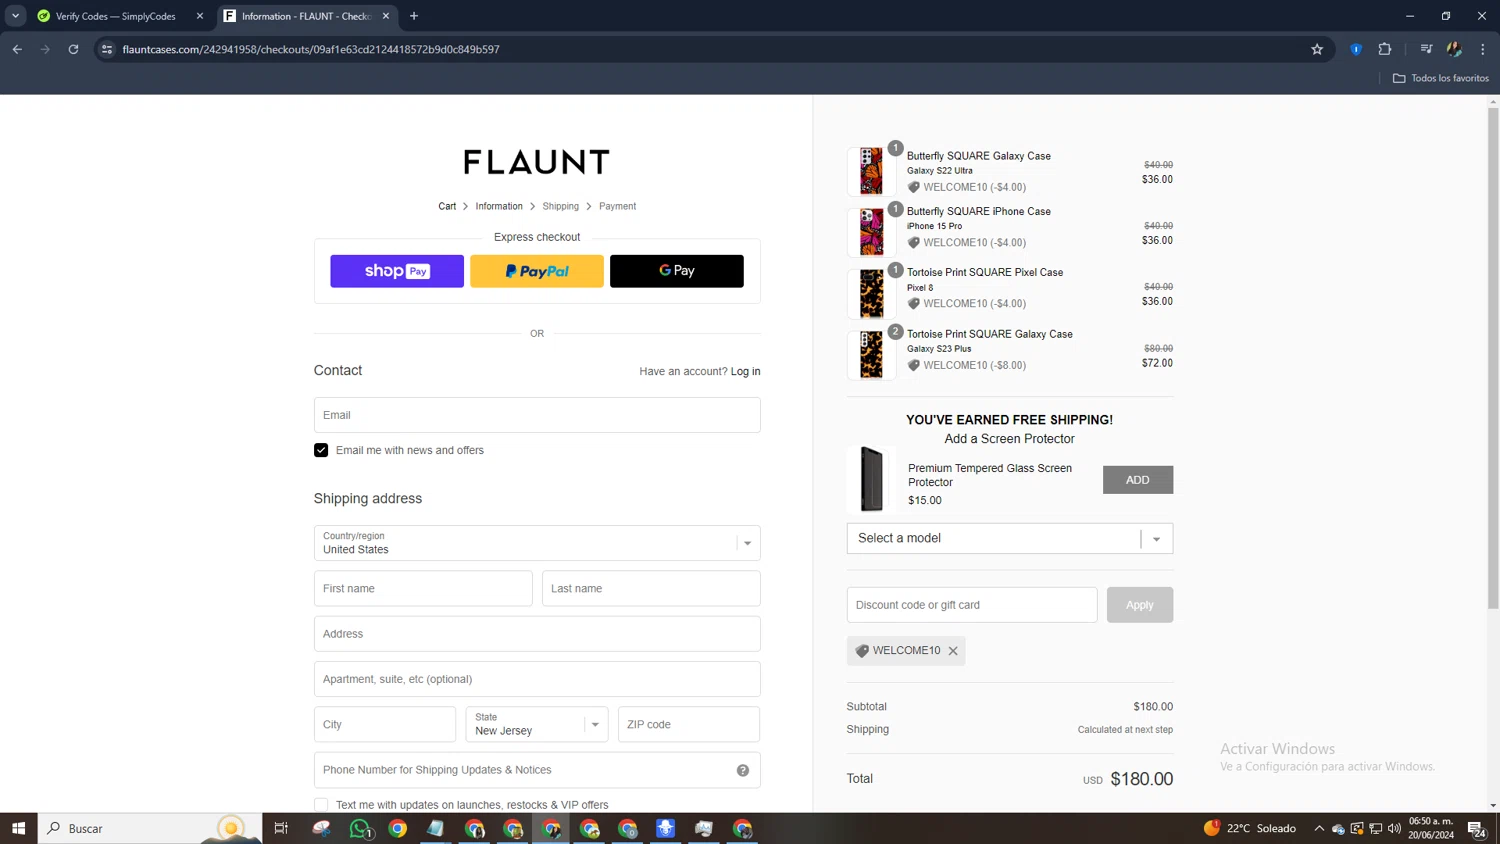The width and height of the screenshot is (1500, 844).
Task: Click the page vertical scrollbar
Action: 1493,358
